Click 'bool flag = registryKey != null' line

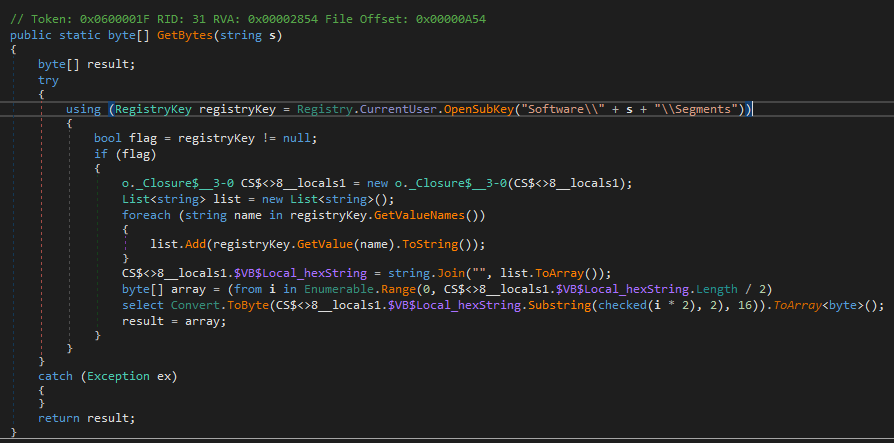[x=205, y=138]
